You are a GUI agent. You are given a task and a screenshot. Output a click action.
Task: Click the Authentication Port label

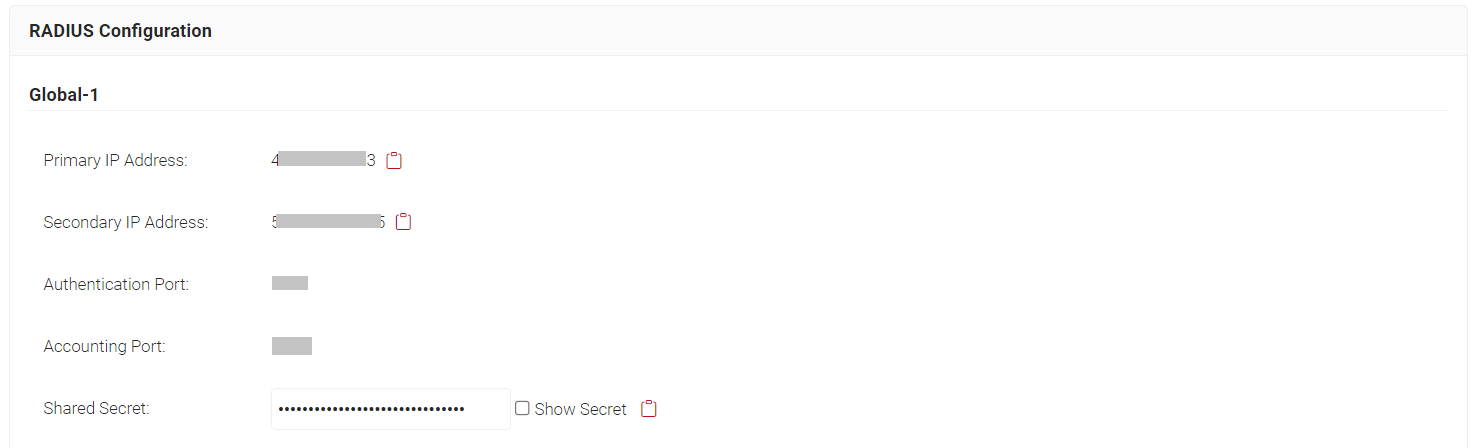coord(116,284)
